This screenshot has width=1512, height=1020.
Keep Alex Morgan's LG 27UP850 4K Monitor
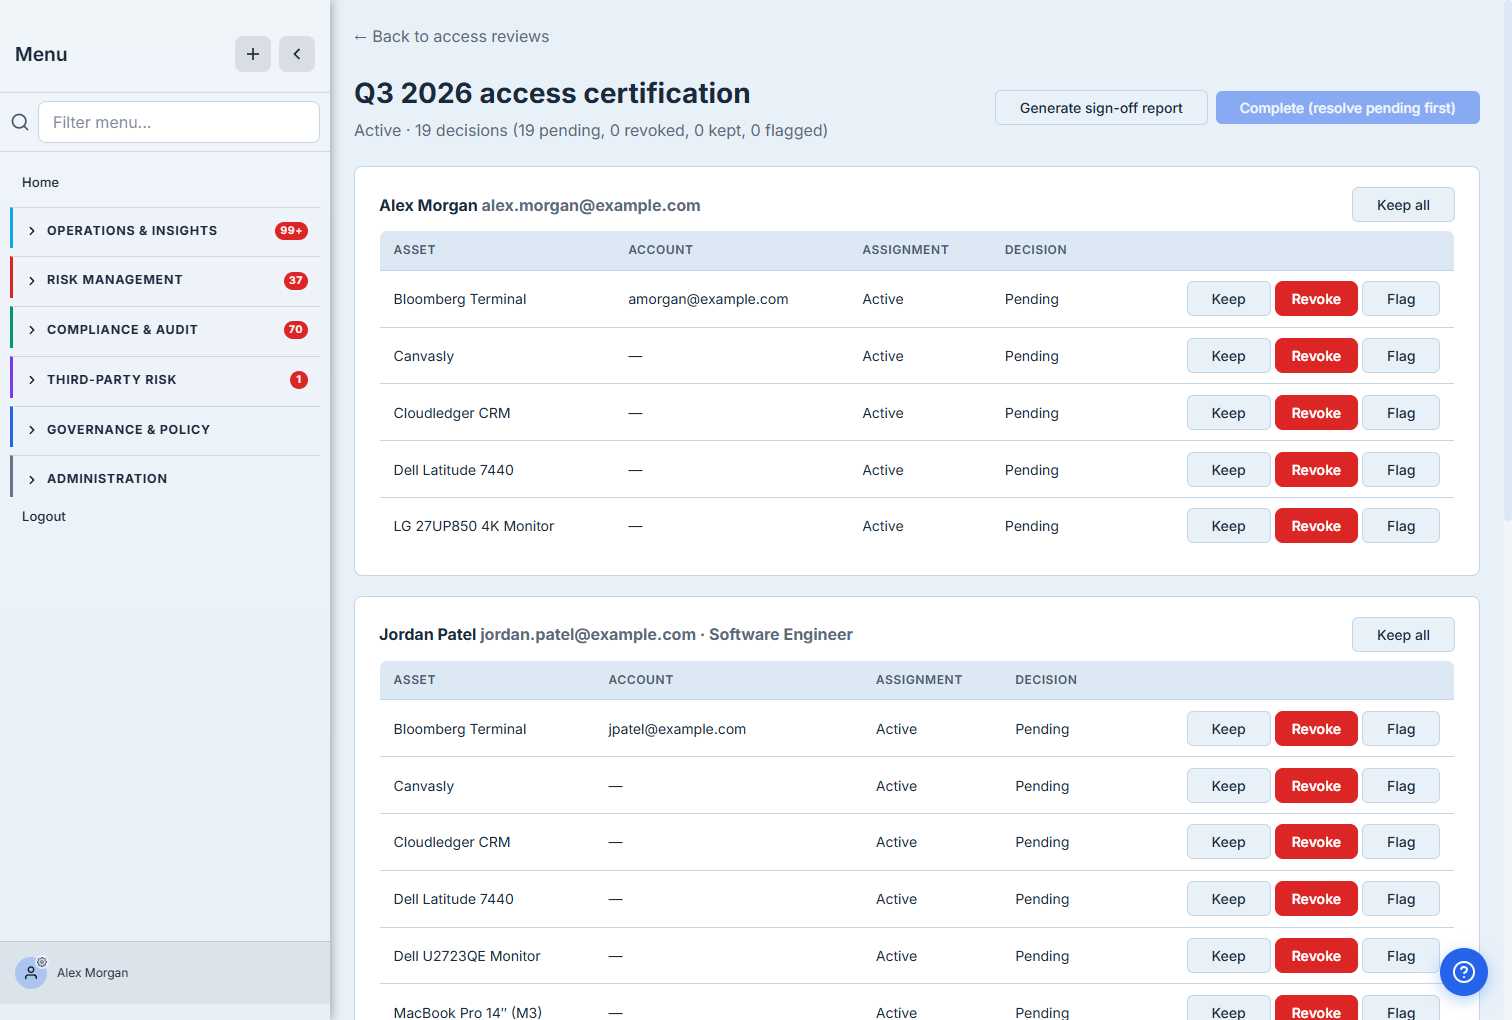(x=1228, y=526)
